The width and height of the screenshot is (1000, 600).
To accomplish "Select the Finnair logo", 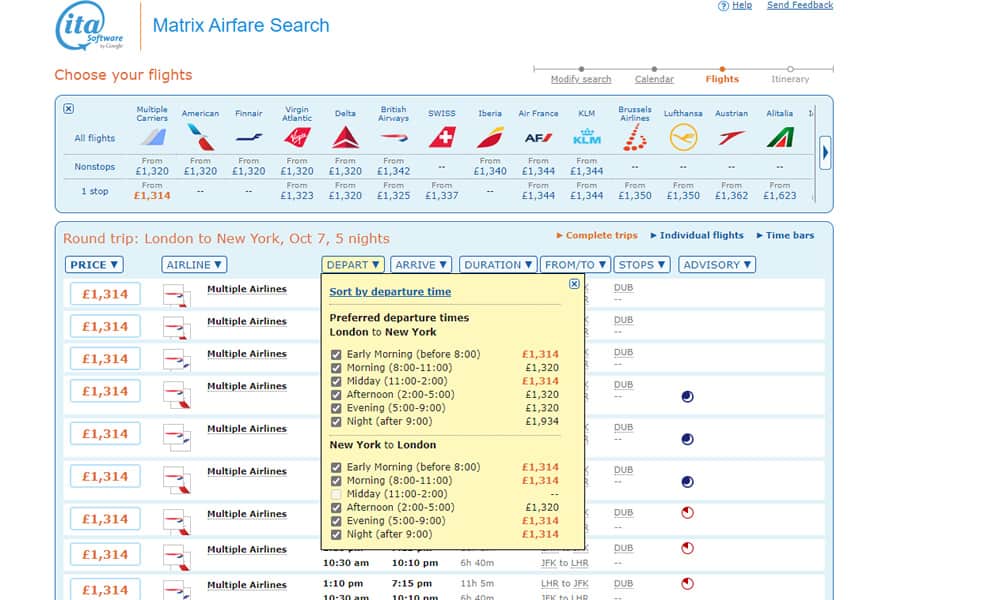I will point(249,137).
